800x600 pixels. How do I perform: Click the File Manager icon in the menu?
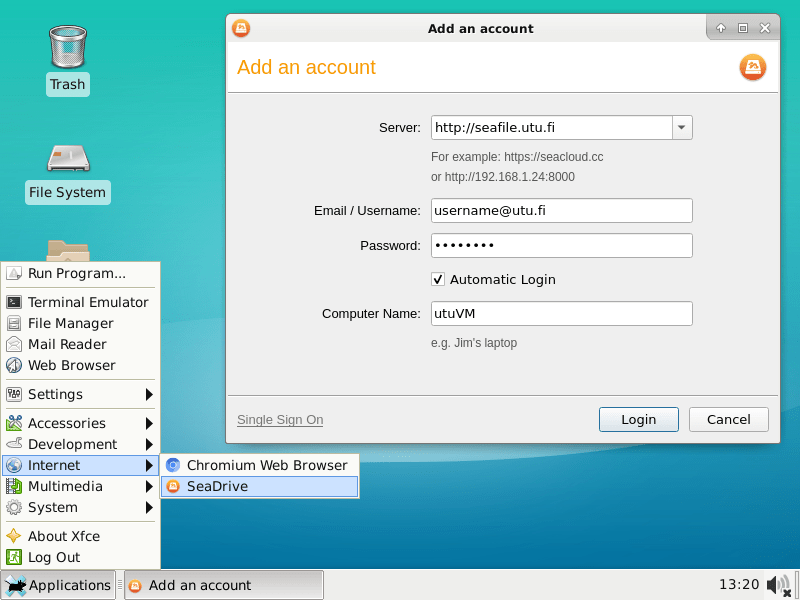14,323
